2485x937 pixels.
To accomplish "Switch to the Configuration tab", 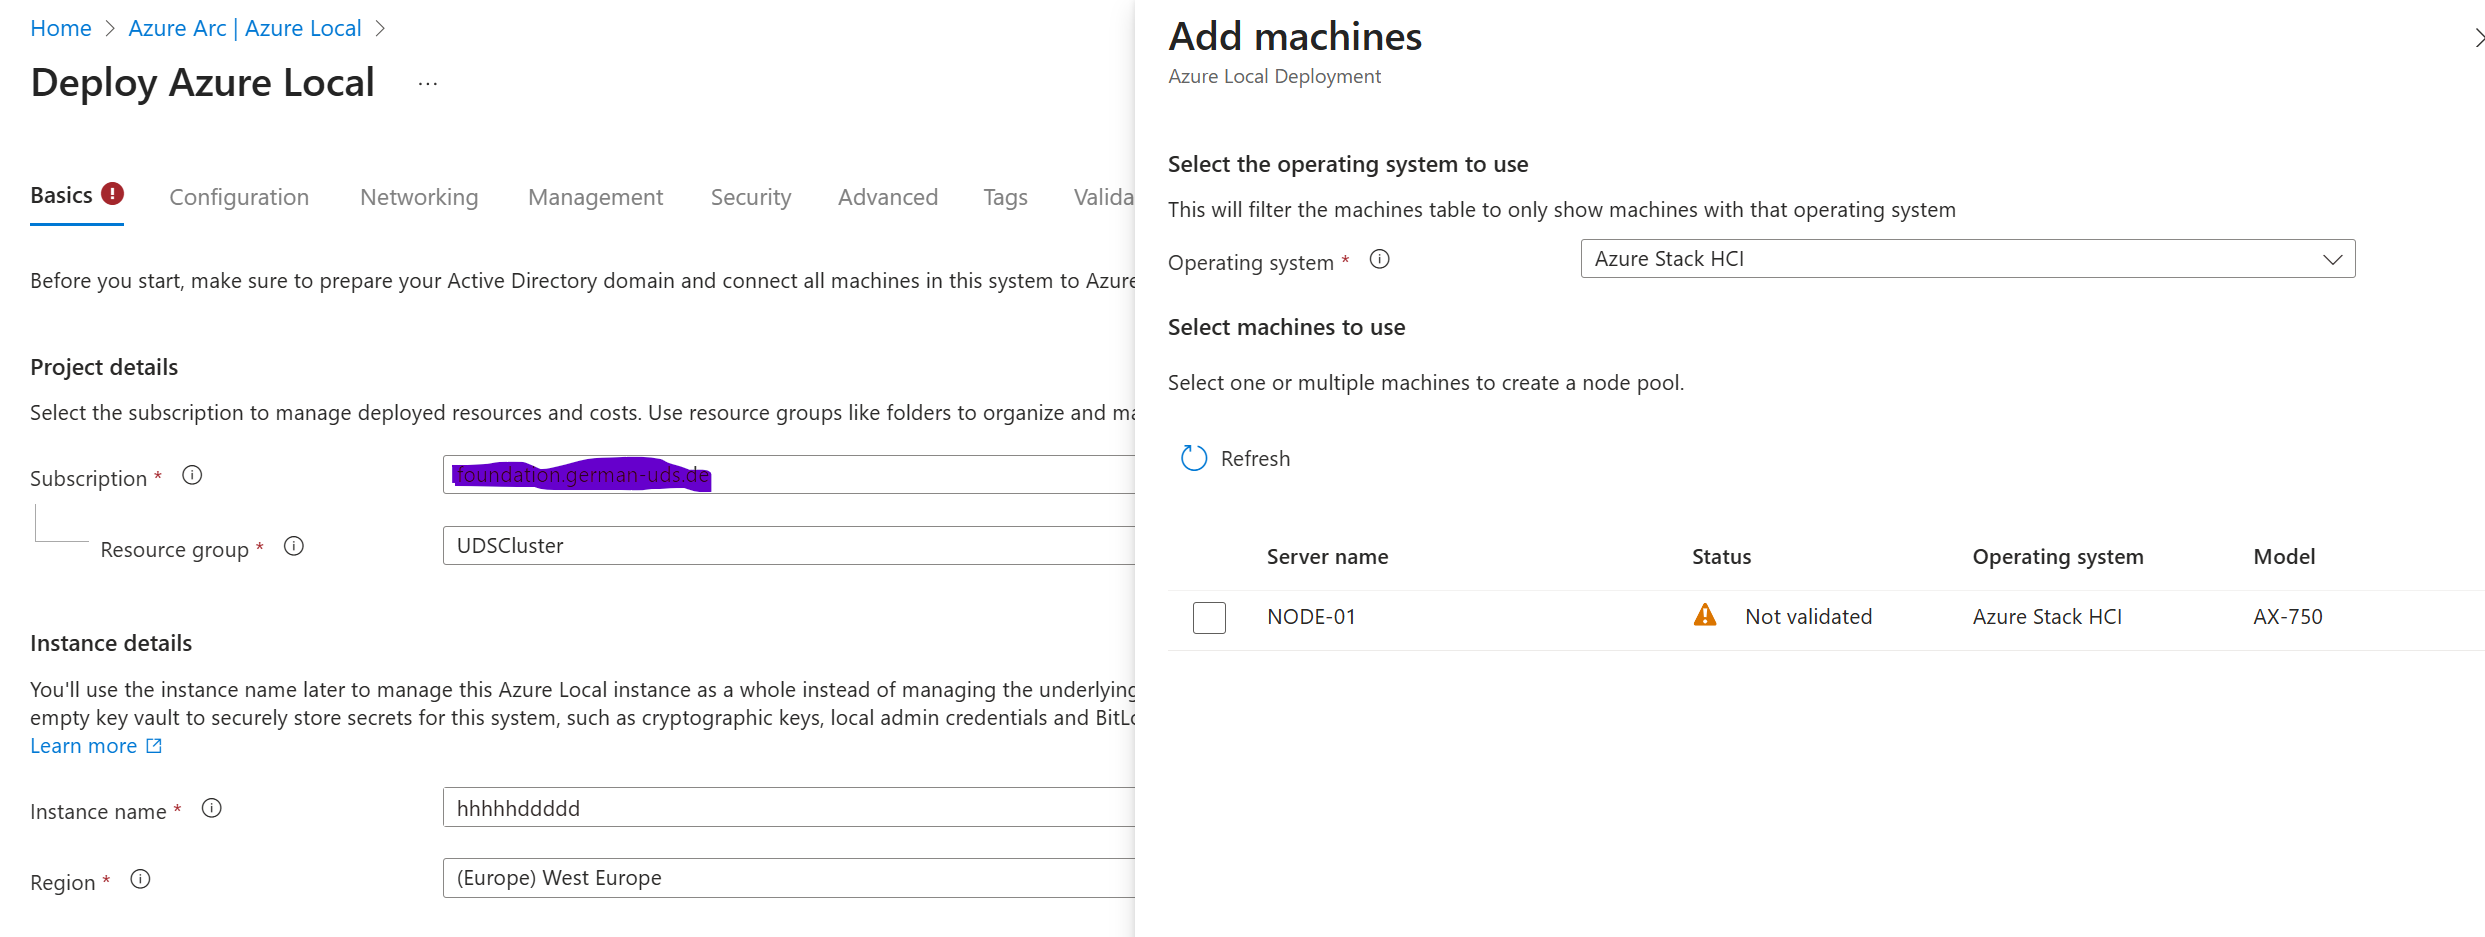I will 239,197.
